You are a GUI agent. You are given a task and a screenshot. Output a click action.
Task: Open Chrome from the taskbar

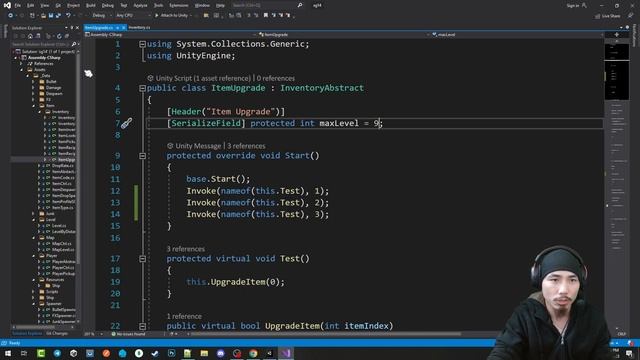pos(253,353)
